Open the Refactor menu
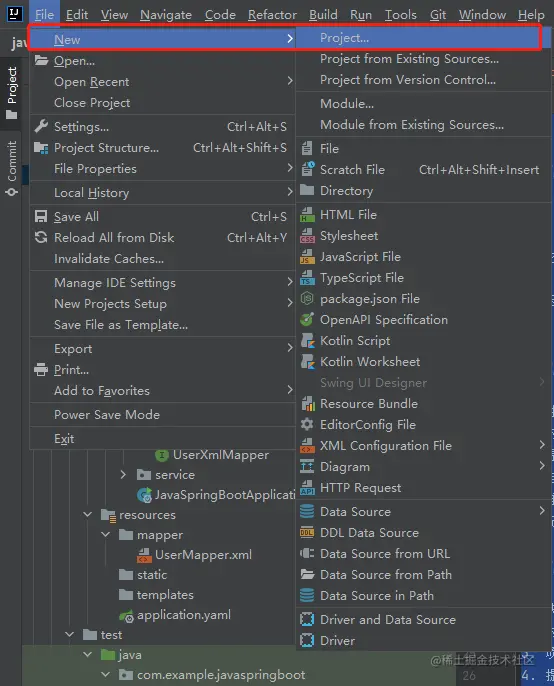The width and height of the screenshot is (554, 686). click(x=272, y=15)
